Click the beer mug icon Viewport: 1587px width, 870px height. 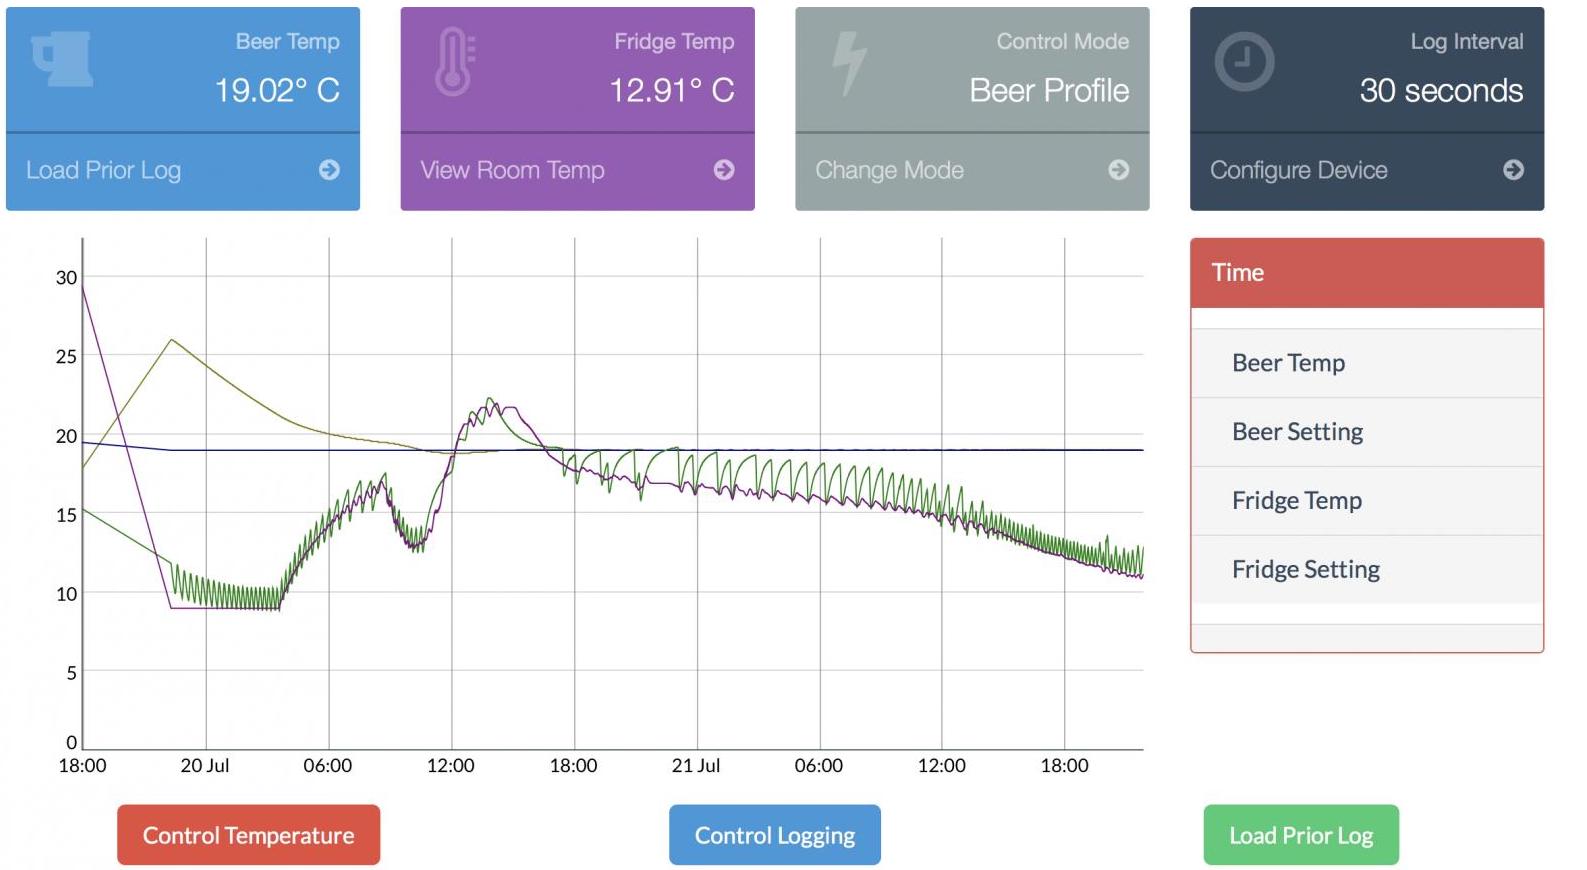pyautogui.click(x=63, y=59)
